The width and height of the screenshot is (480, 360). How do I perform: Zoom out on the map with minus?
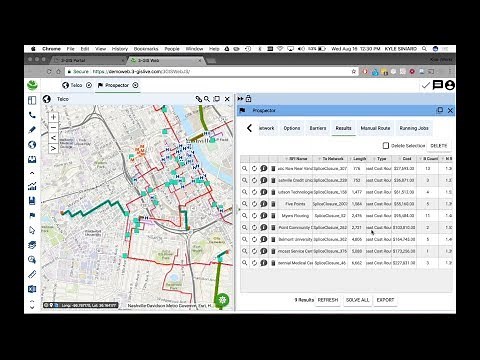pos(53,127)
